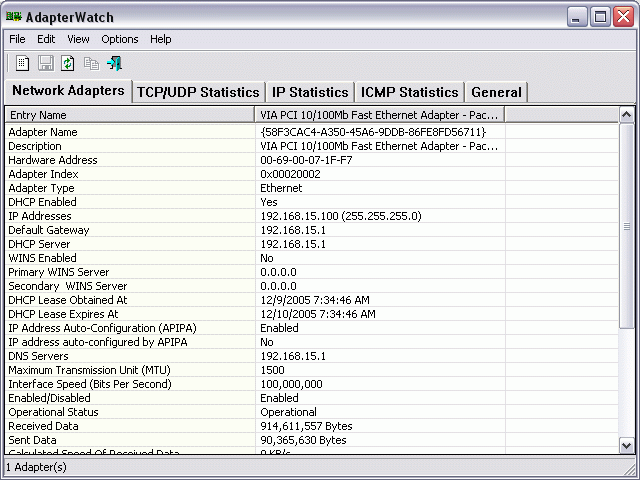Select the WINS Enabled row
Image resolution: width=640 pixels, height=480 pixels.
pos(312,258)
